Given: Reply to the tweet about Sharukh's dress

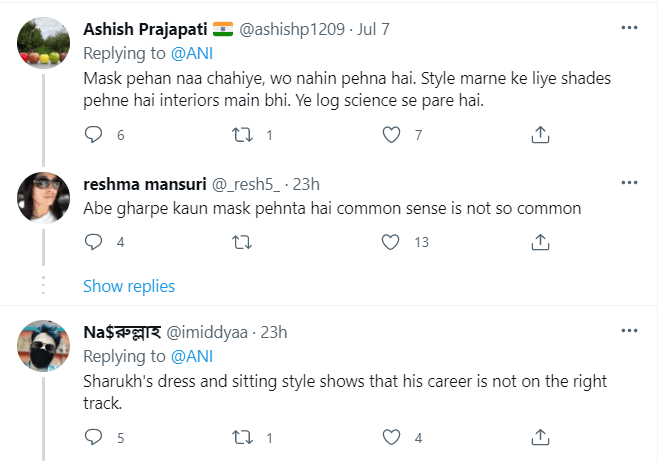Looking at the screenshot, I should (93, 437).
